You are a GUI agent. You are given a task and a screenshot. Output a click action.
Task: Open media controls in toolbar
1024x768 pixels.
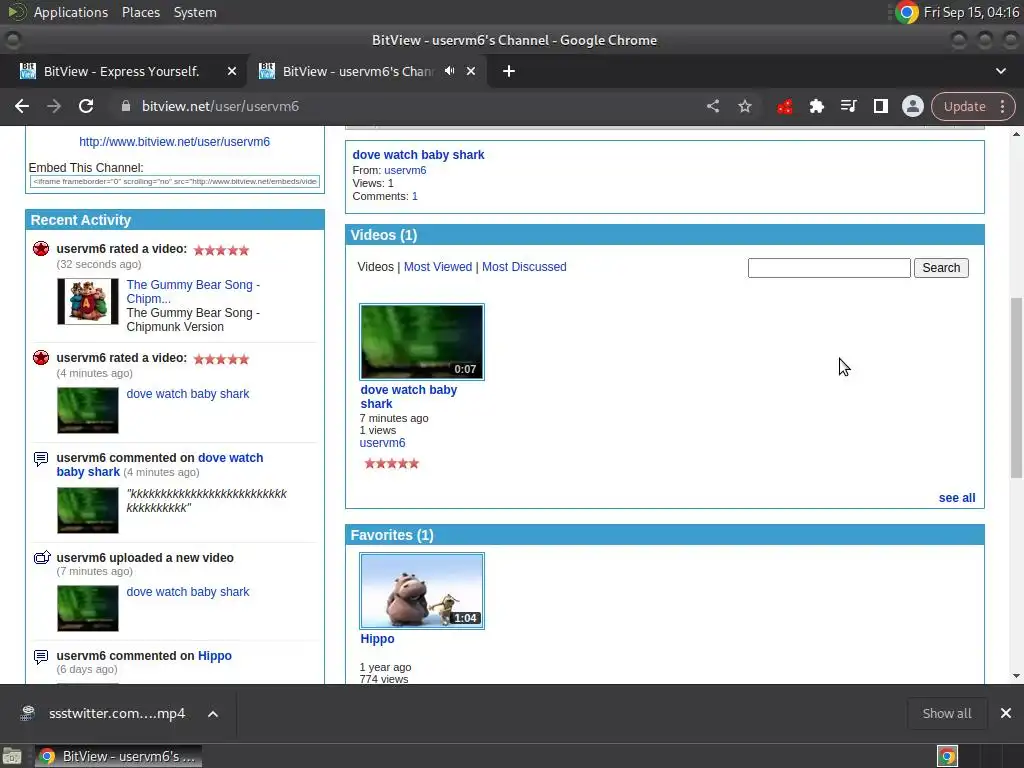click(x=848, y=106)
